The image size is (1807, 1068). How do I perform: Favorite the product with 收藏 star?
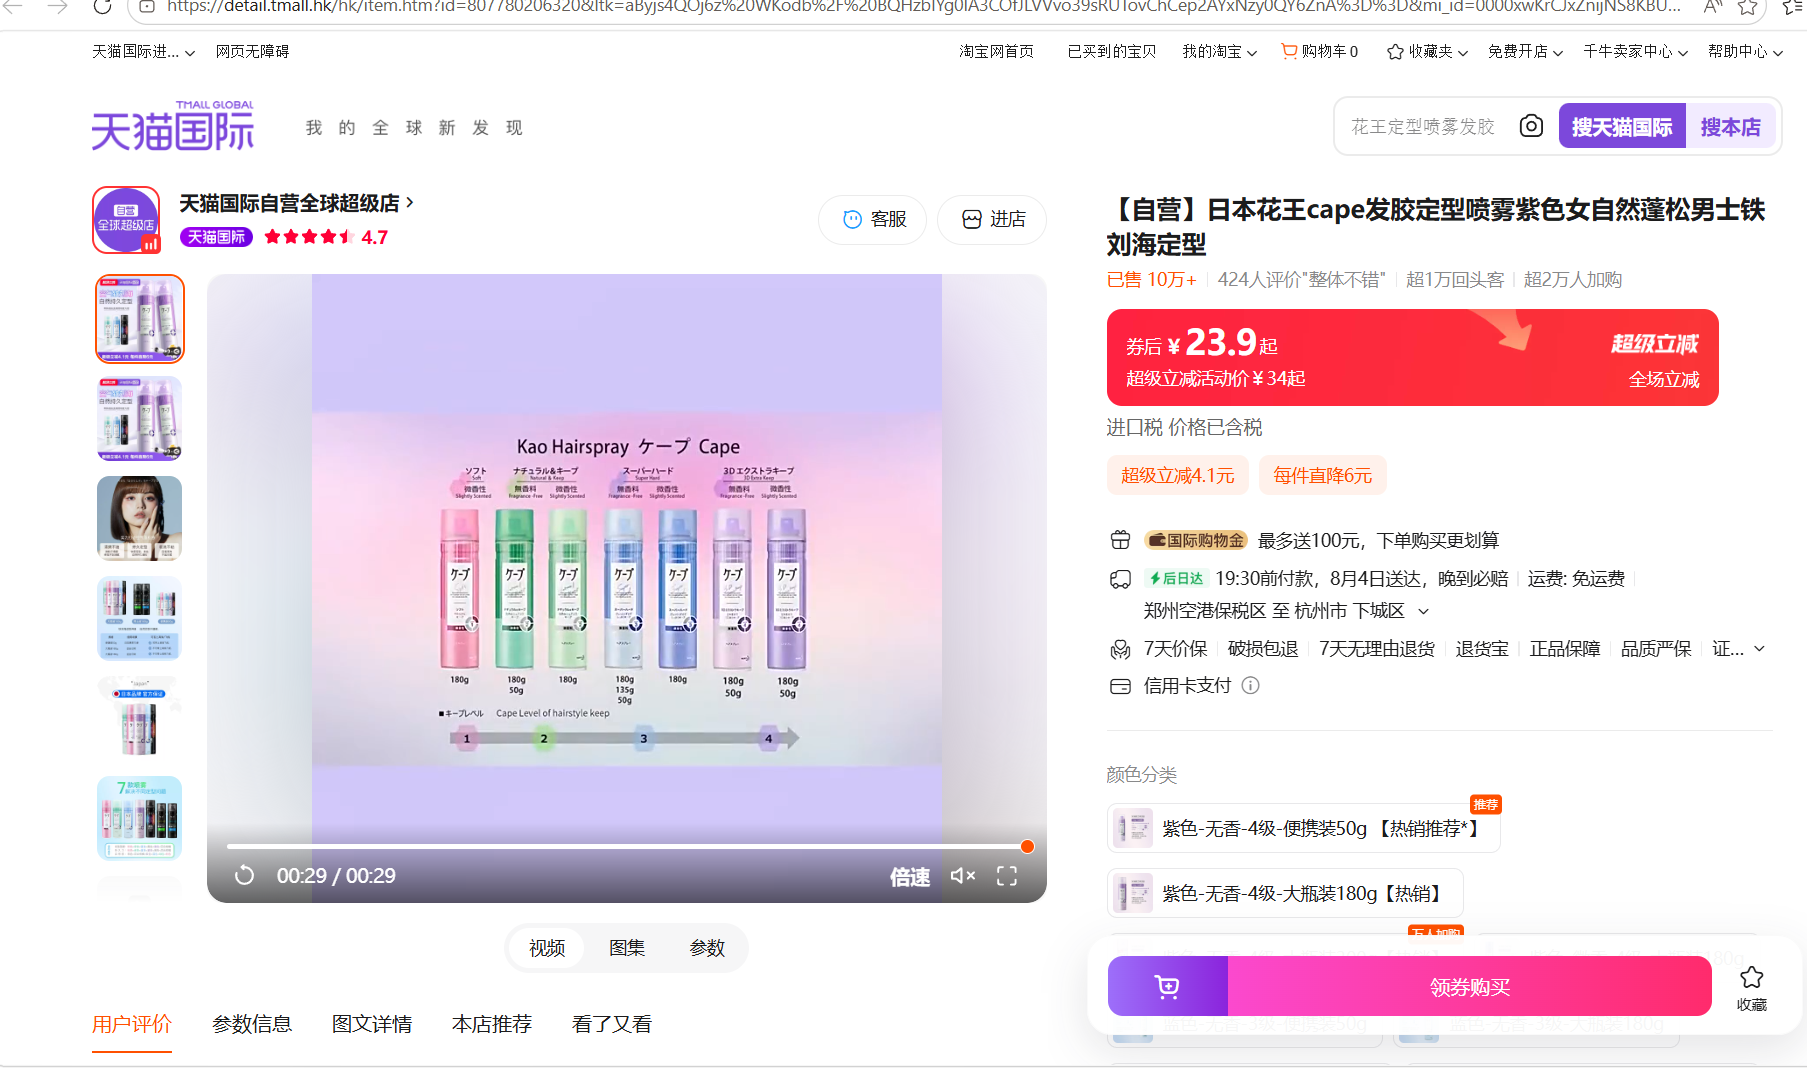(1751, 987)
